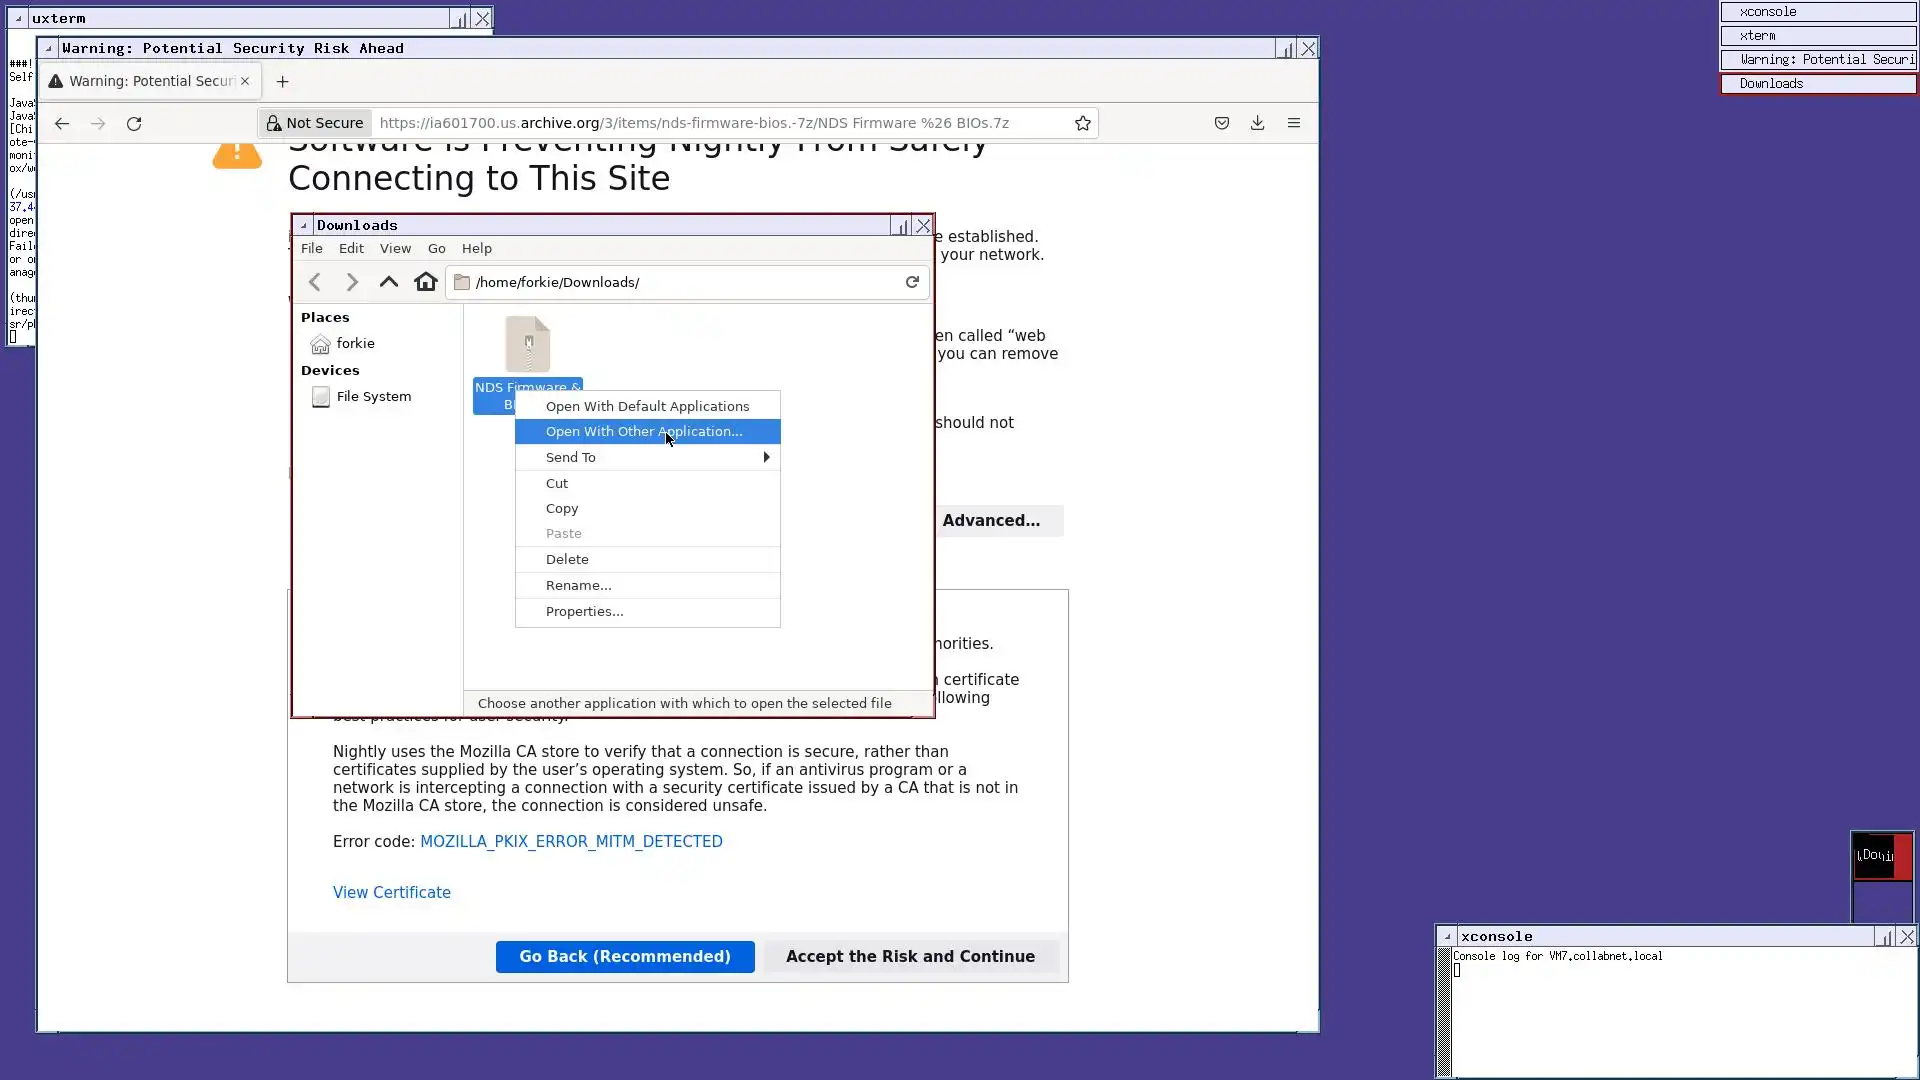Viewport: 1920px width, 1080px height.
Task: Open Firefox hamburger application menu
Action: [x=1293, y=123]
